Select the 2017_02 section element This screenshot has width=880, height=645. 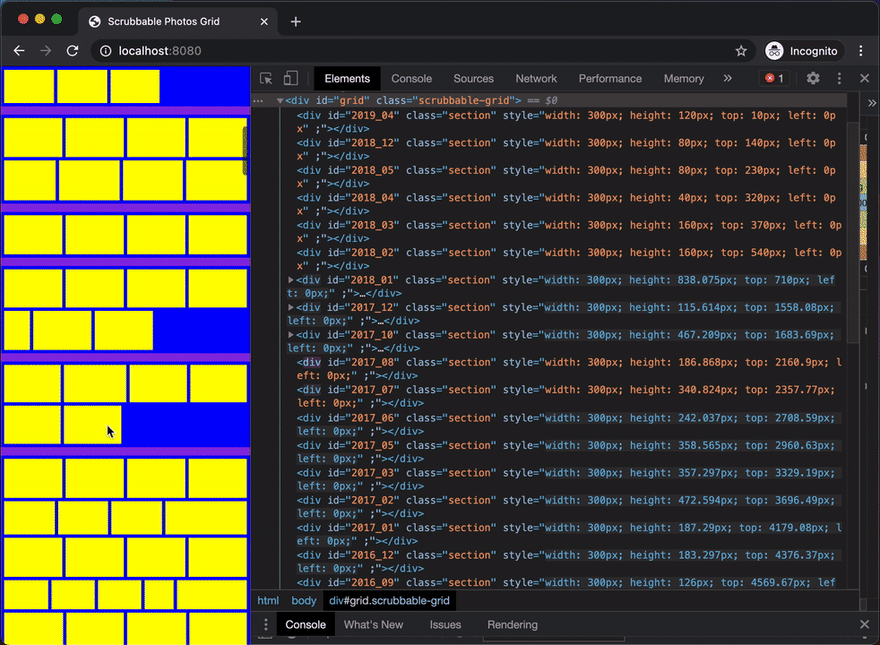tap(566, 507)
